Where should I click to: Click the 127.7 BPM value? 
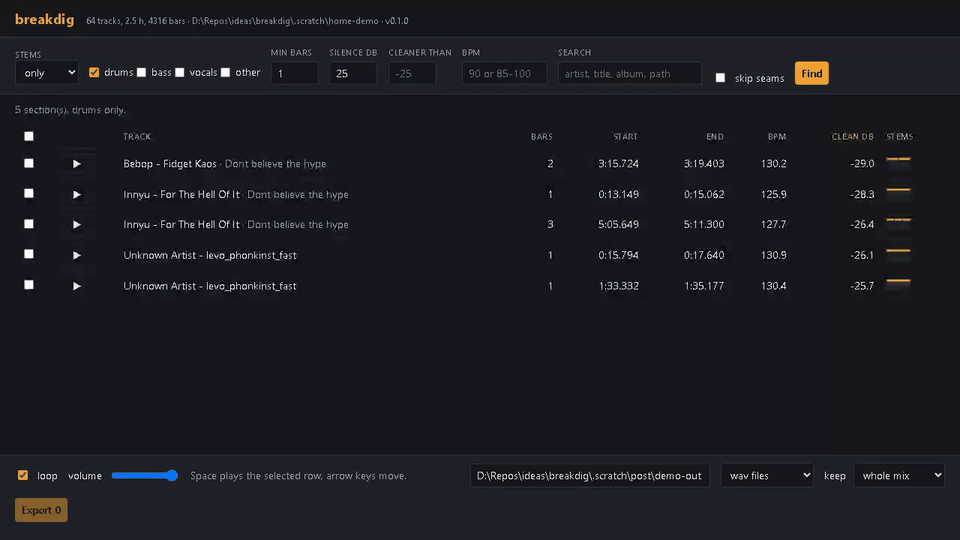774,224
